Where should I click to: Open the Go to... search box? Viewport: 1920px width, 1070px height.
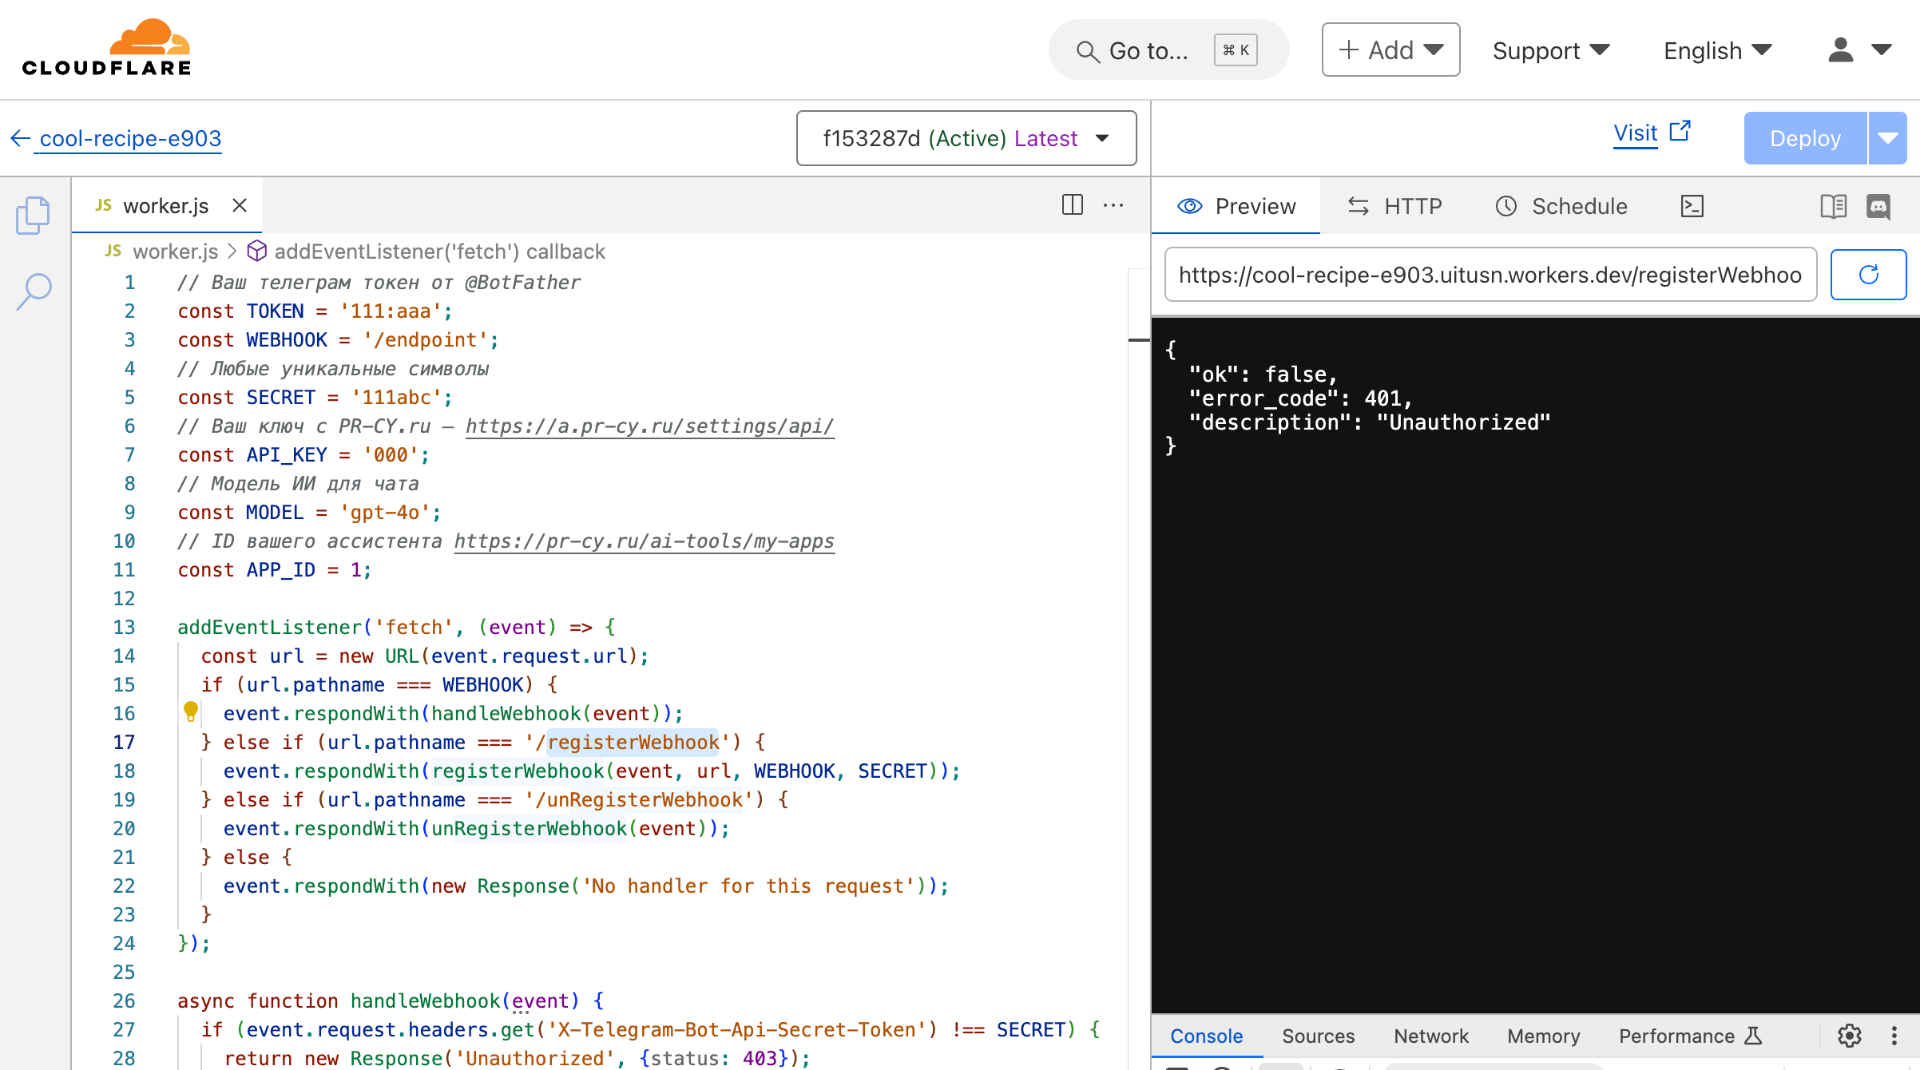1168,50
